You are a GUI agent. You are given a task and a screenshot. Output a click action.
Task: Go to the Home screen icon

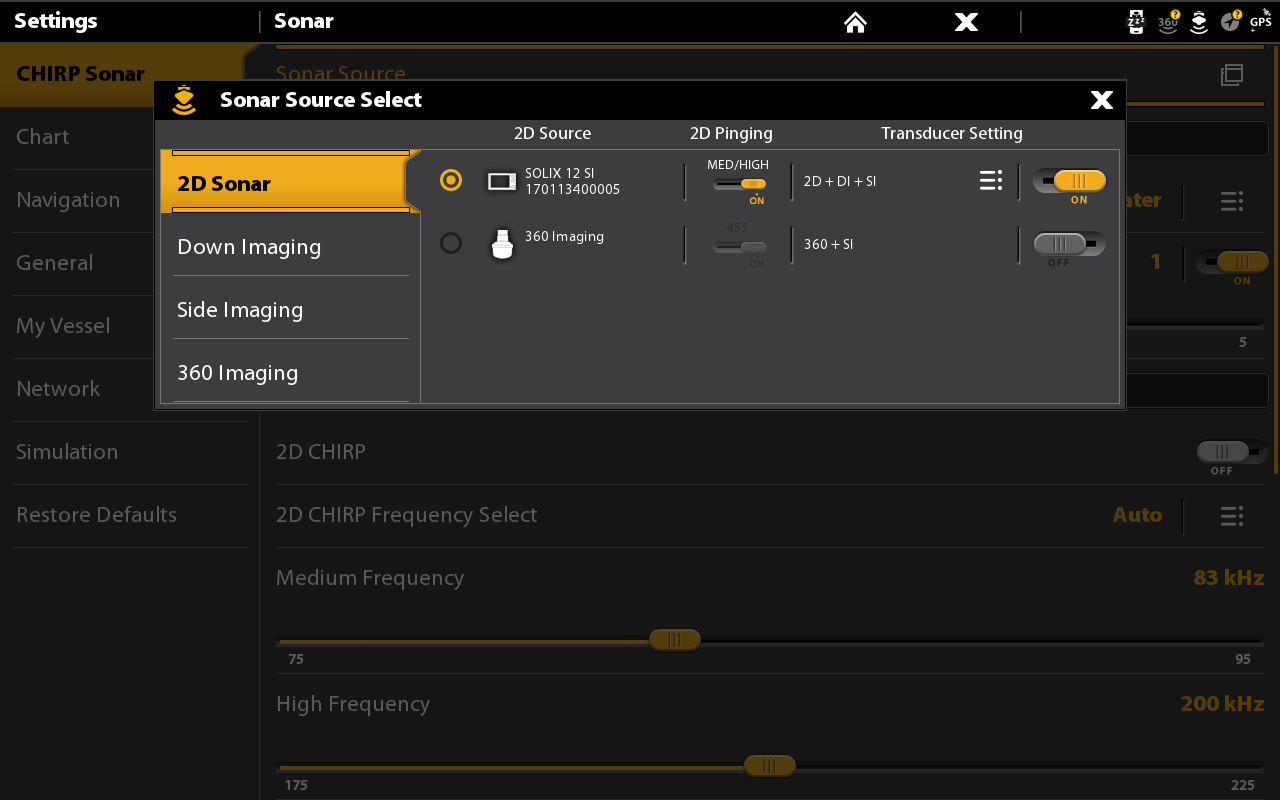[x=855, y=22]
